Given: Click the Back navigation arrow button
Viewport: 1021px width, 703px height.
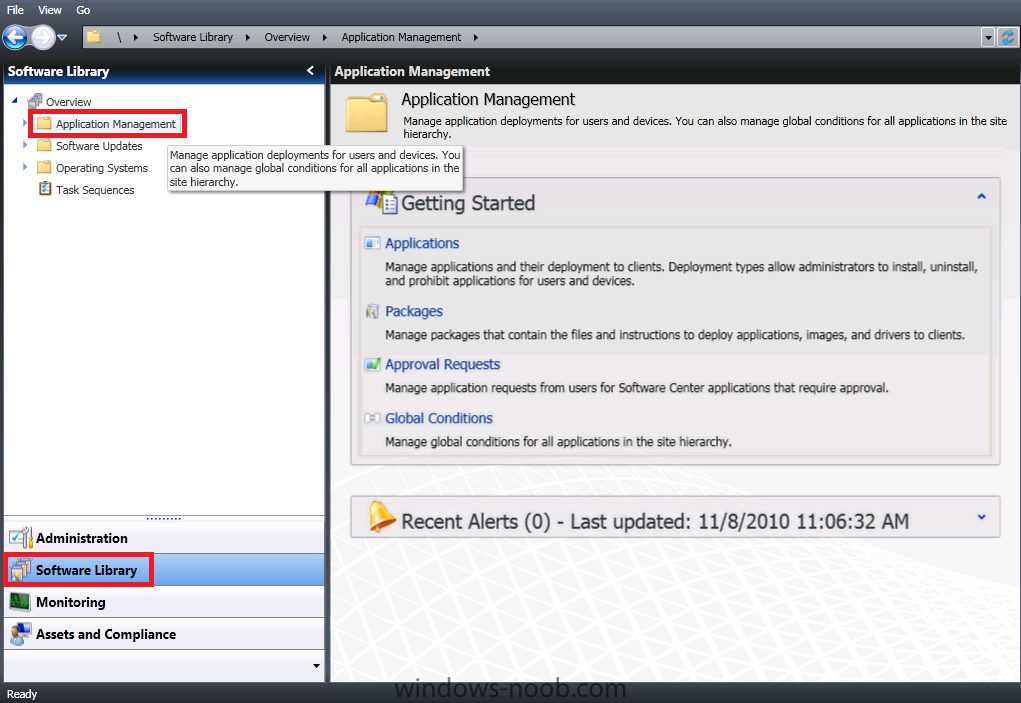Looking at the screenshot, I should (x=15, y=37).
